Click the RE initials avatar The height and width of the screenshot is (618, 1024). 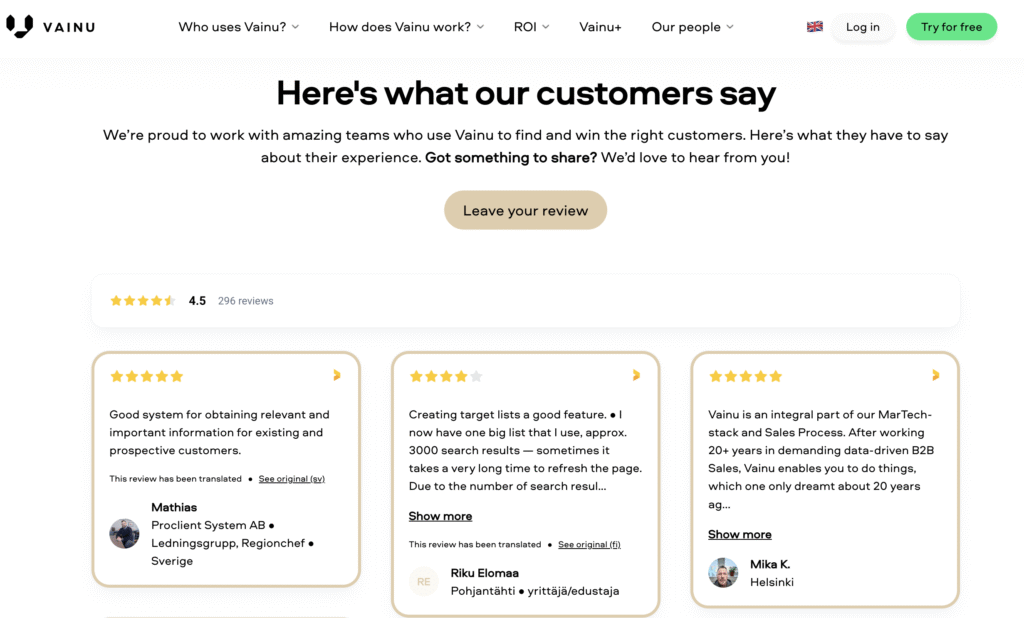pyautogui.click(x=424, y=581)
